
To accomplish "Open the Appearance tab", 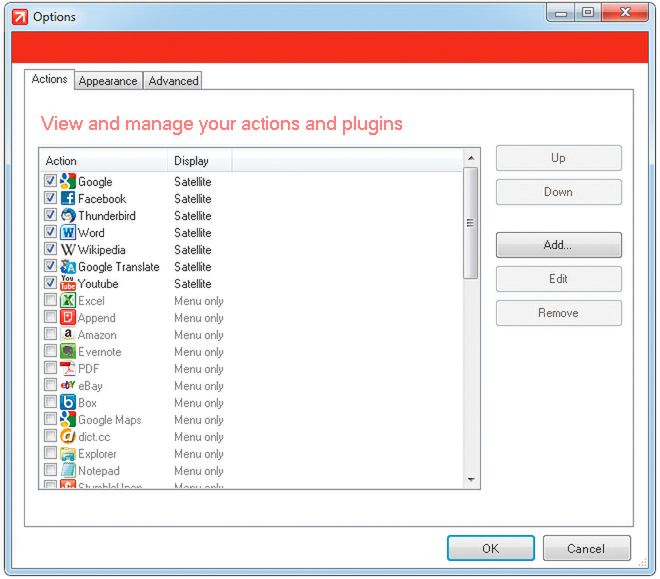I will point(108,81).
